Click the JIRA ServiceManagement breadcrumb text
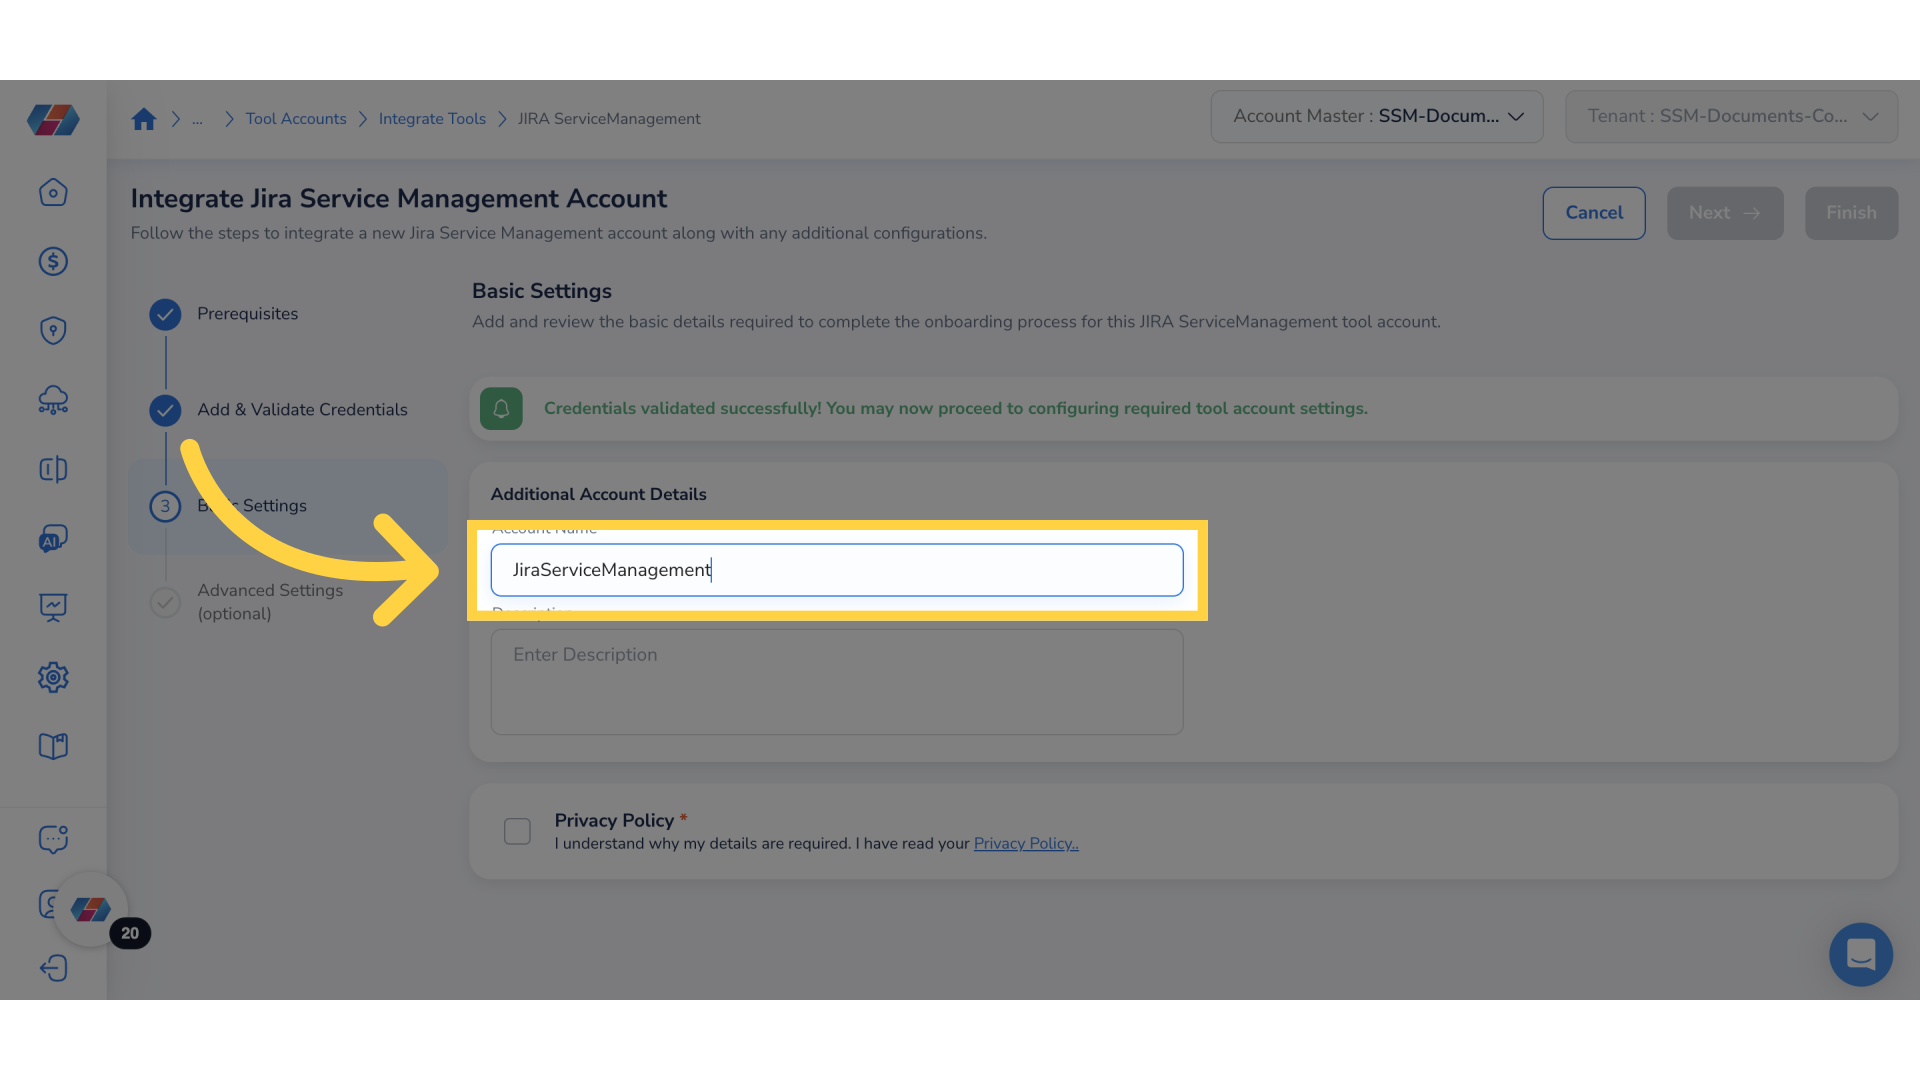 click(x=609, y=119)
